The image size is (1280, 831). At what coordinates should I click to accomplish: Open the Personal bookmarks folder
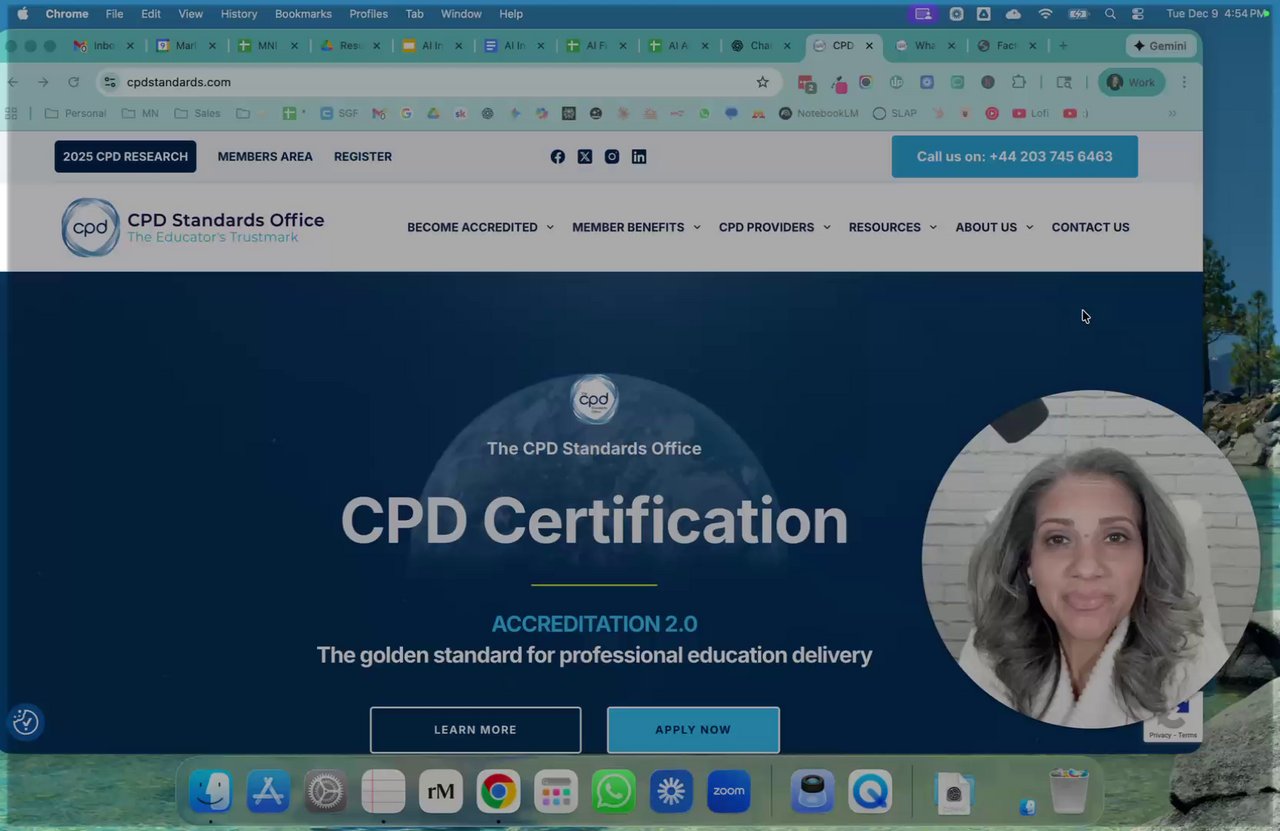click(76, 113)
